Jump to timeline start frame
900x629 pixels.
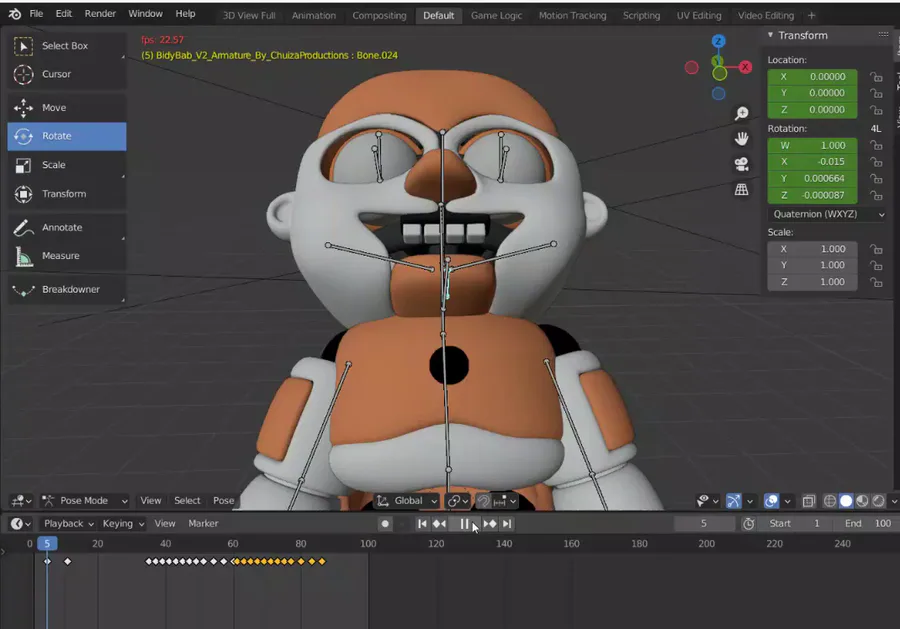point(422,524)
